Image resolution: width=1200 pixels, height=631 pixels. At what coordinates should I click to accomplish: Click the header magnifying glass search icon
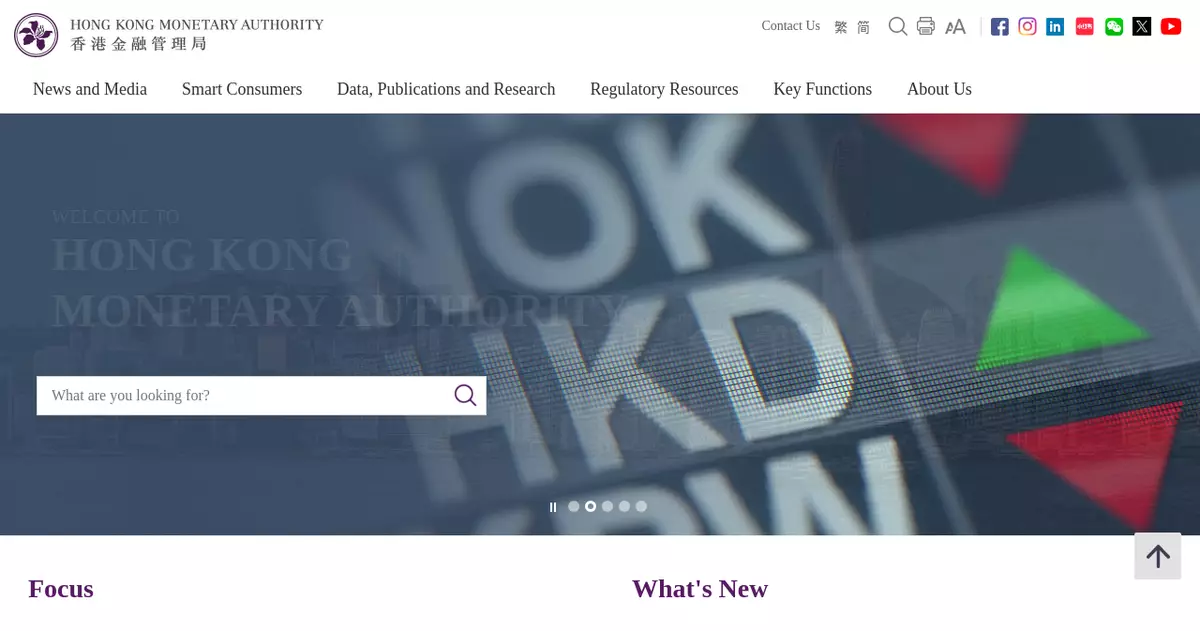coord(898,27)
